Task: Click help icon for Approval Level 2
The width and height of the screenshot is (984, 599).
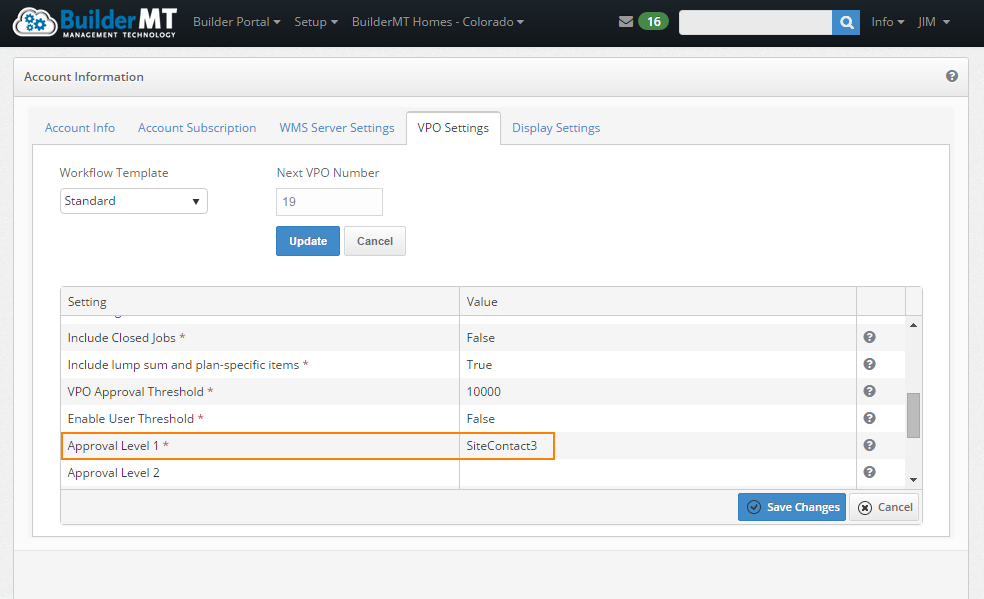Action: click(869, 473)
